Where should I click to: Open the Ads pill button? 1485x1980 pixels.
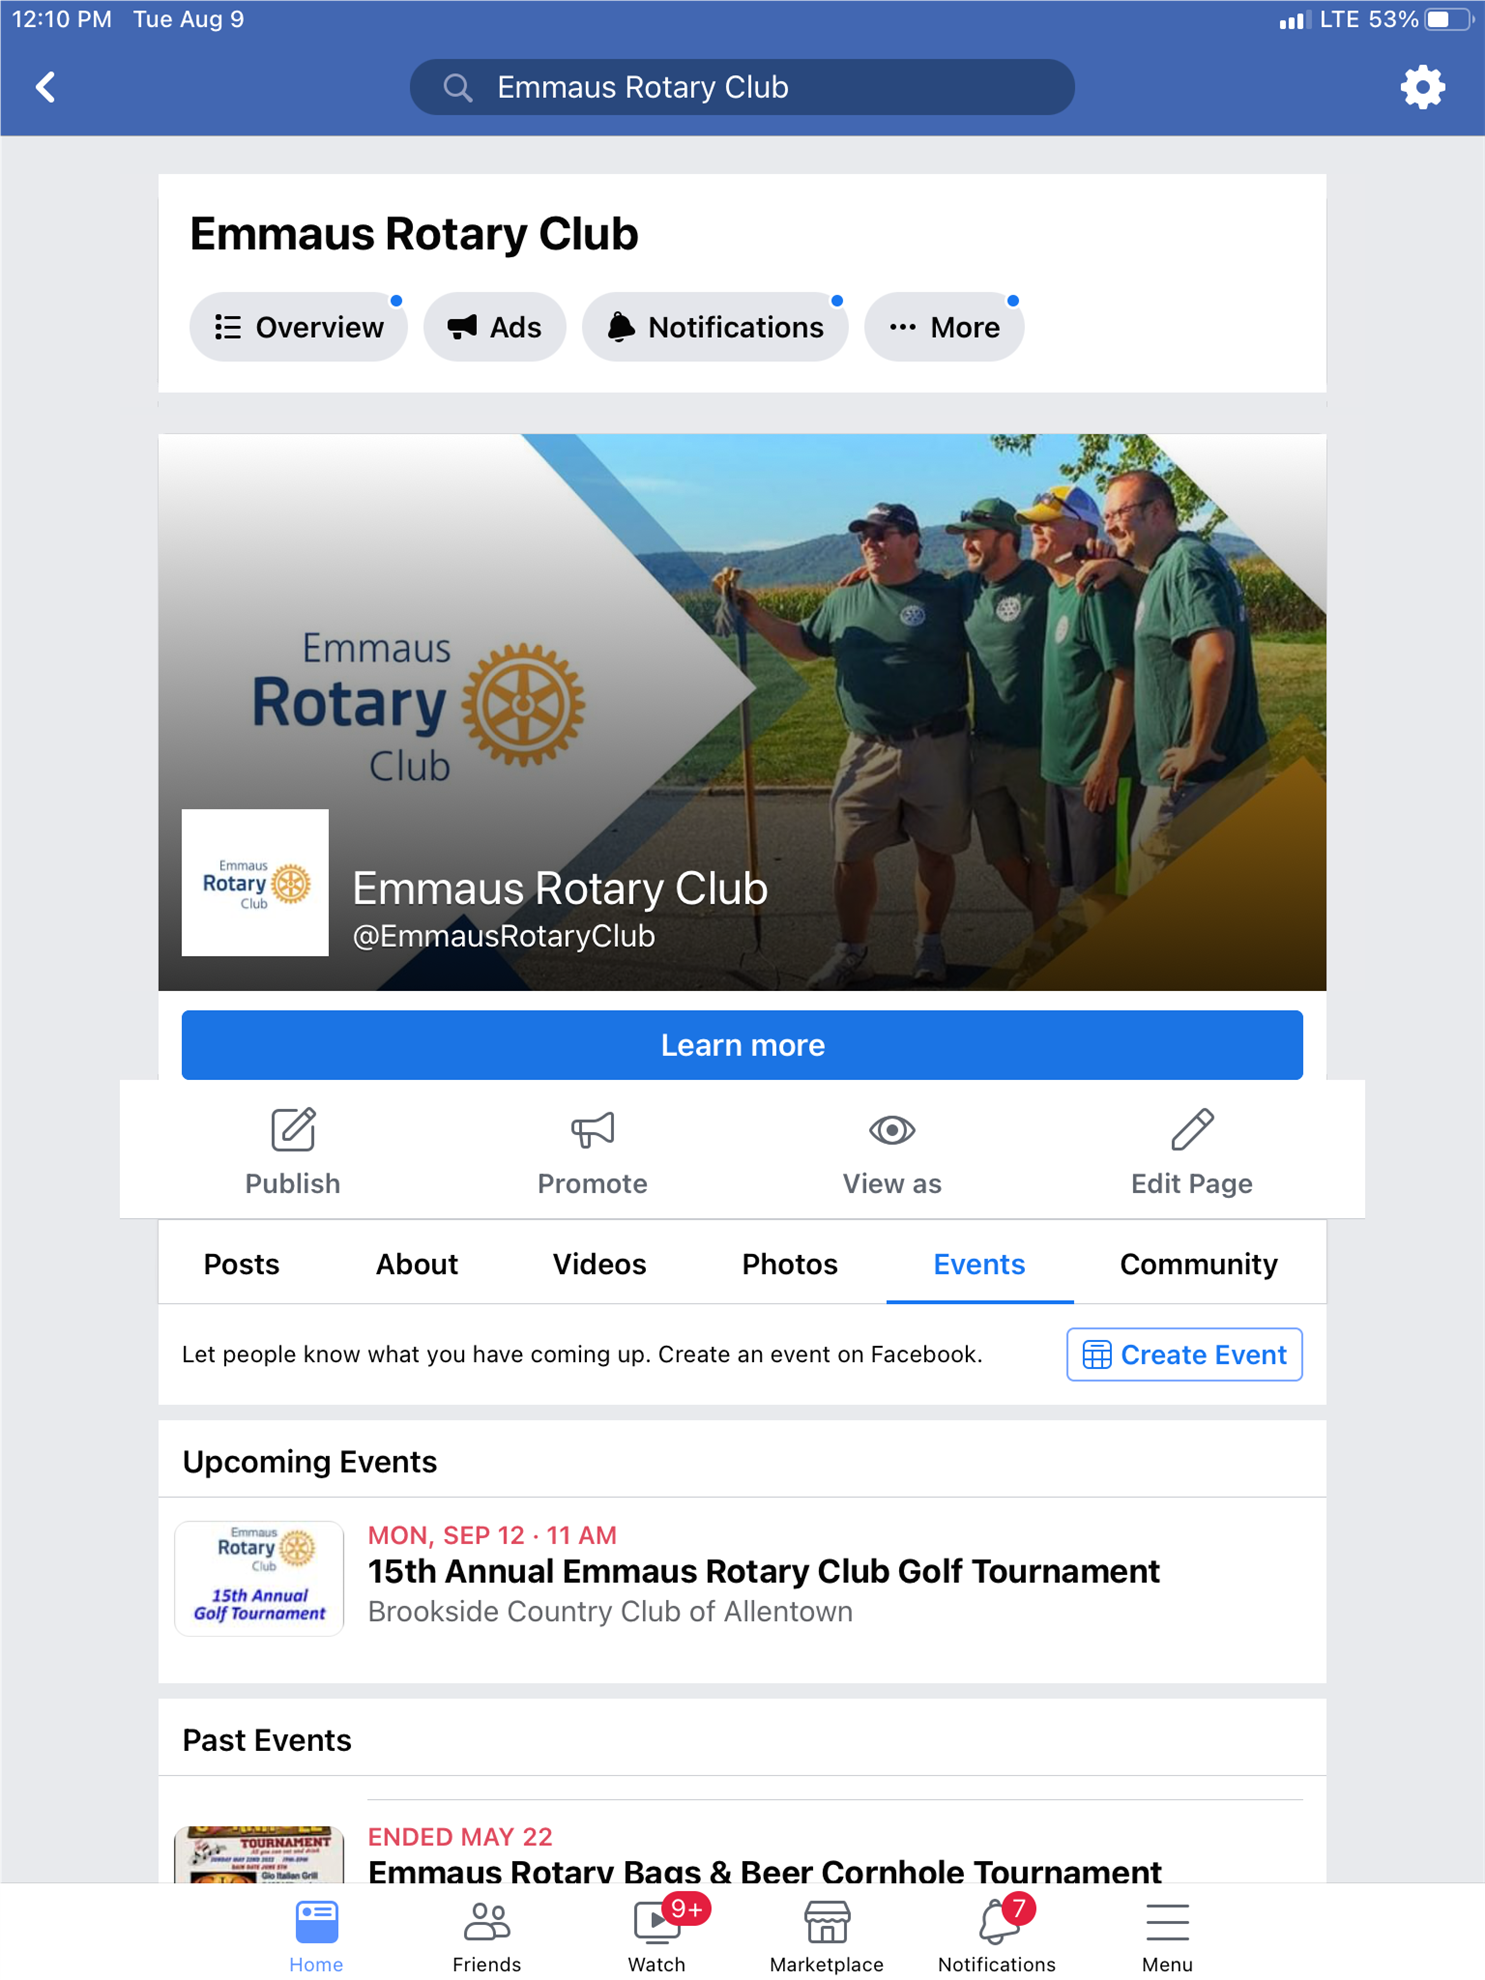[495, 327]
